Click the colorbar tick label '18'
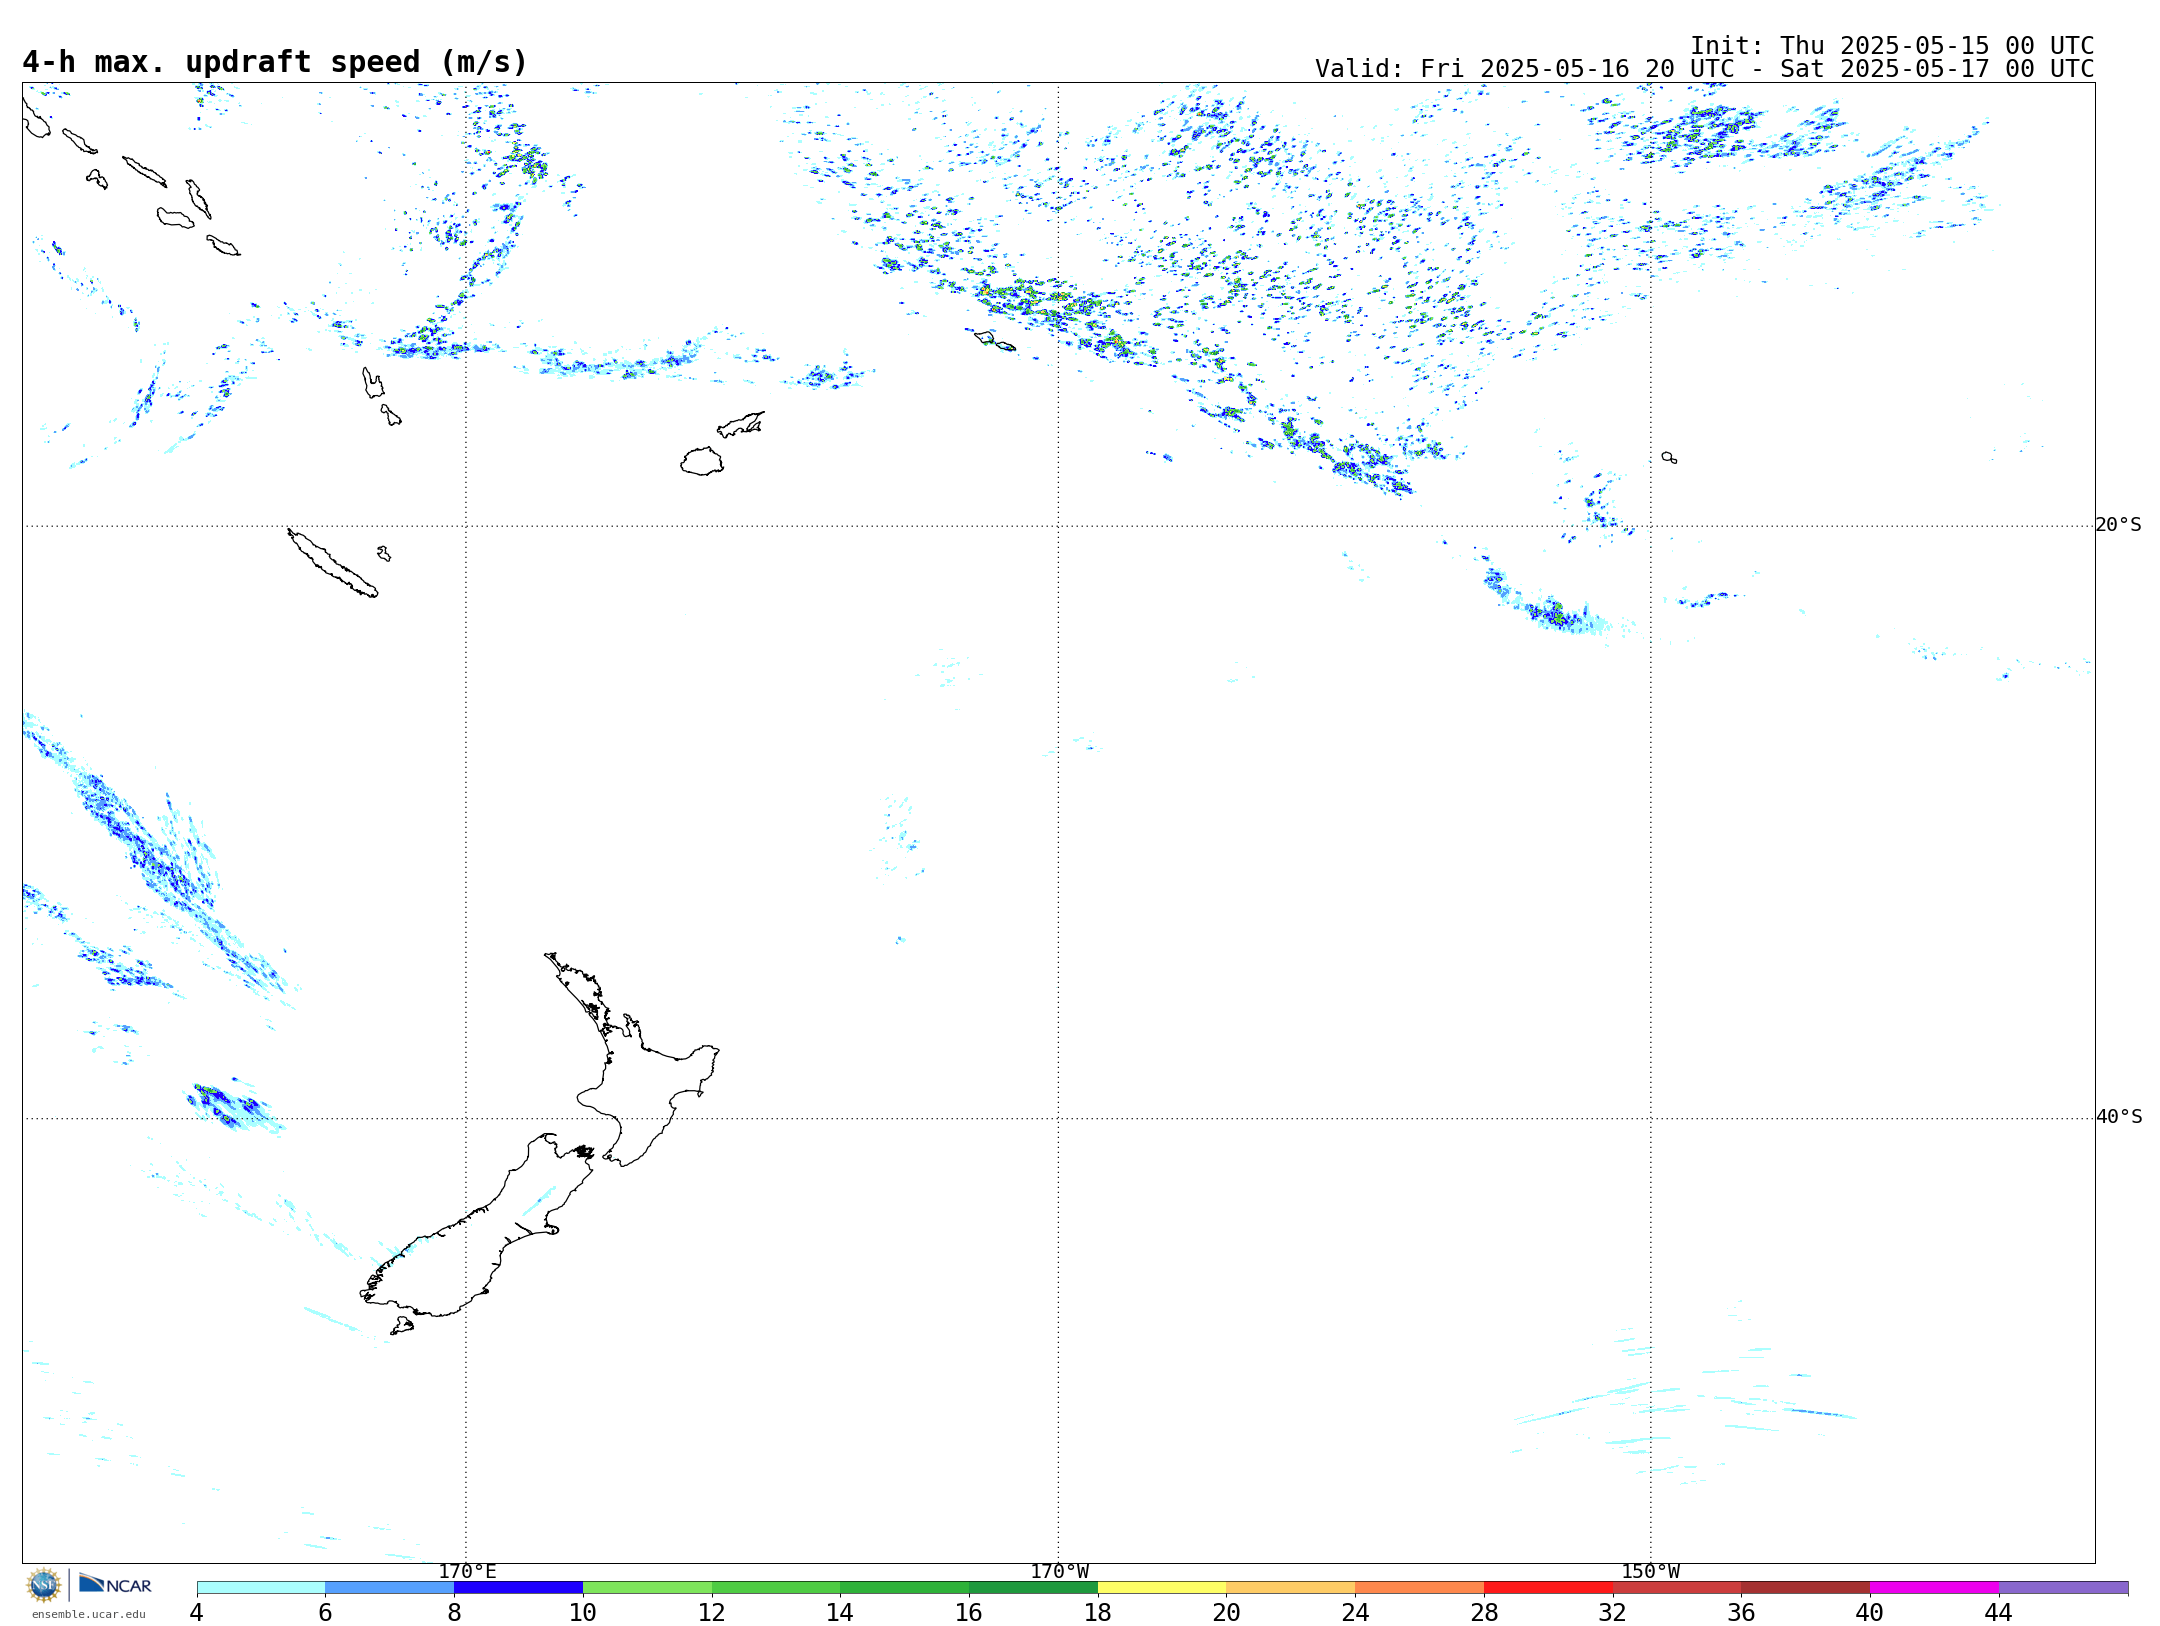Screen dimensions: 2160x1626 (1098, 1612)
